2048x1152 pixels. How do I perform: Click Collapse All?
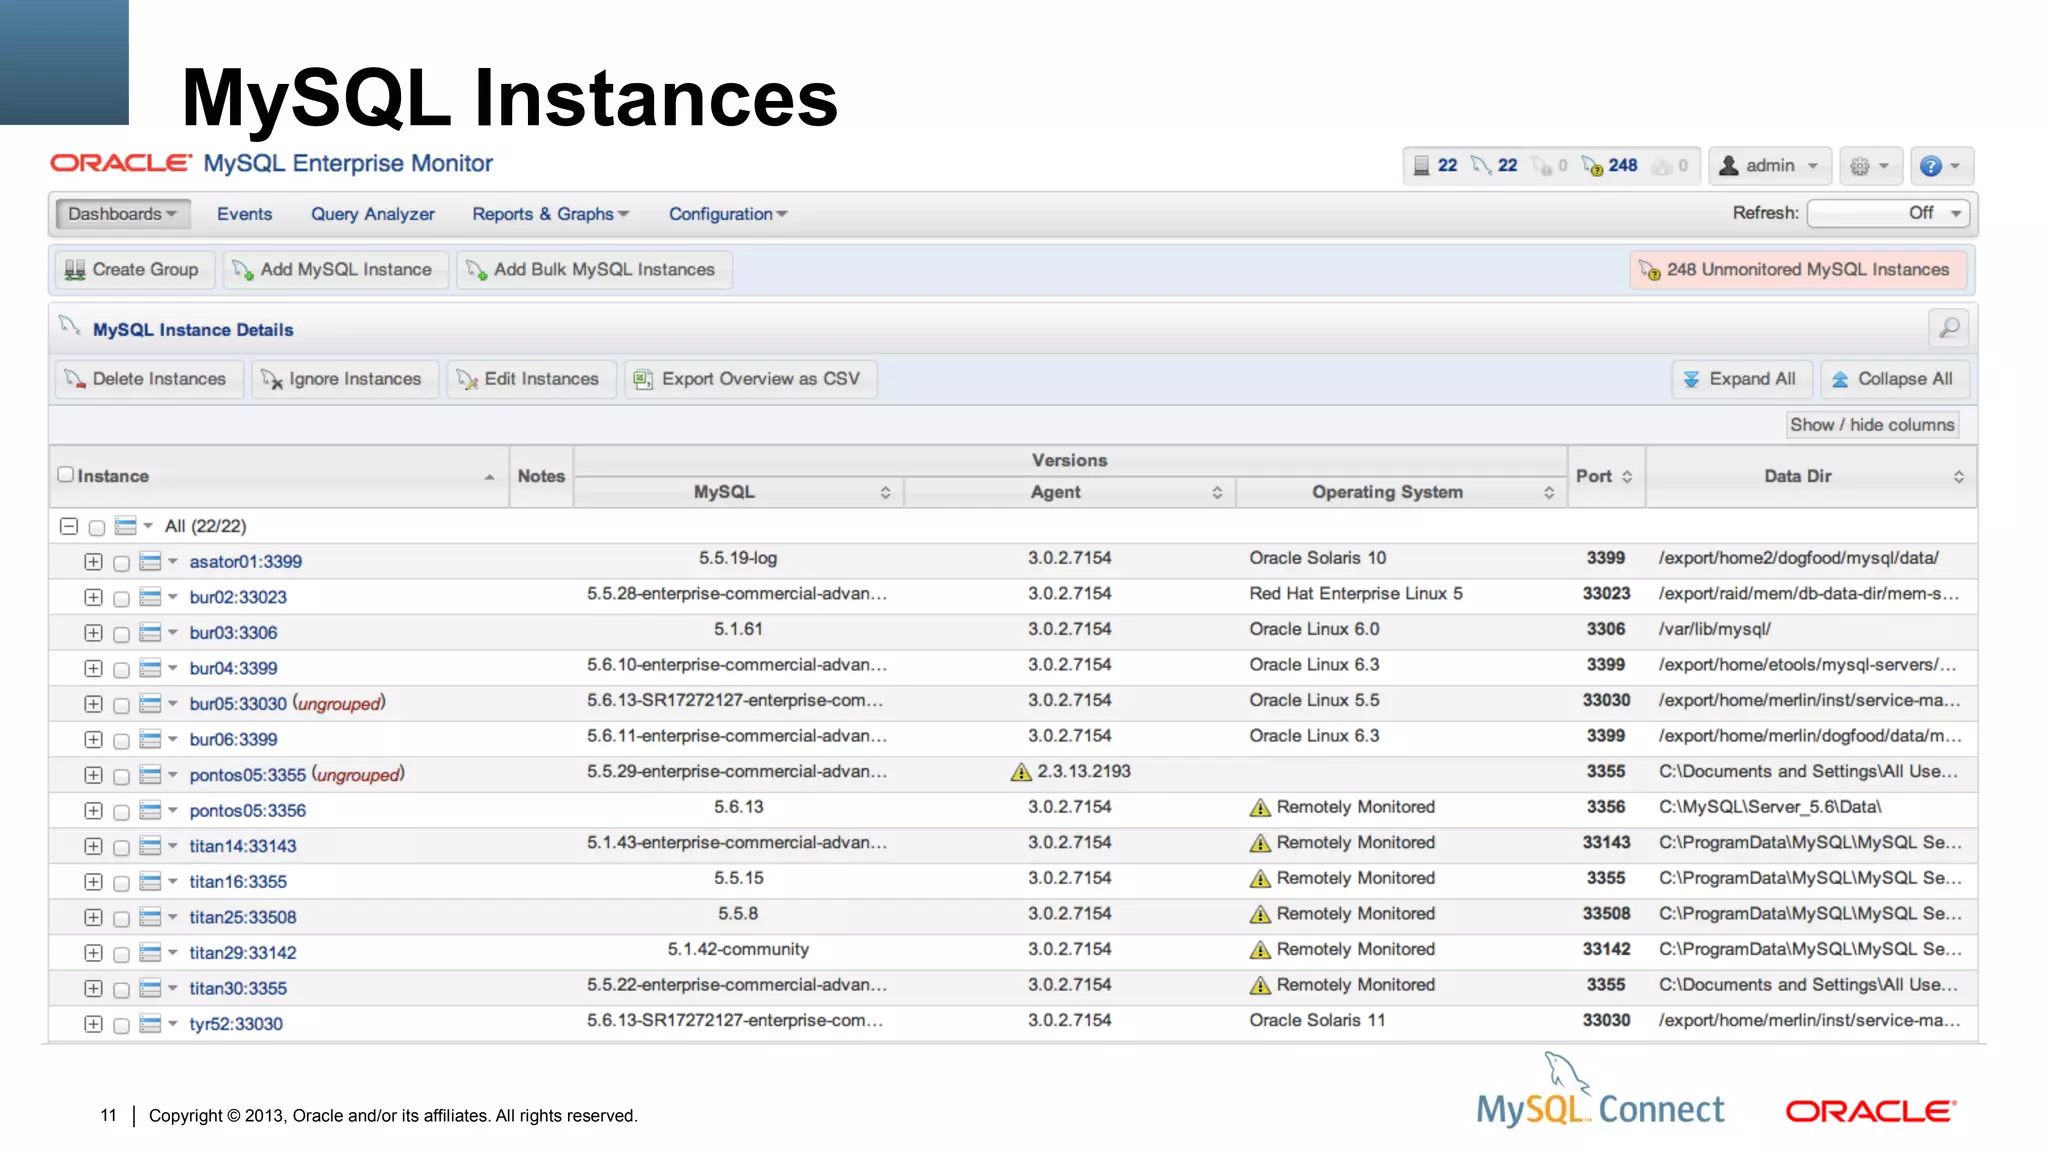click(x=1894, y=379)
